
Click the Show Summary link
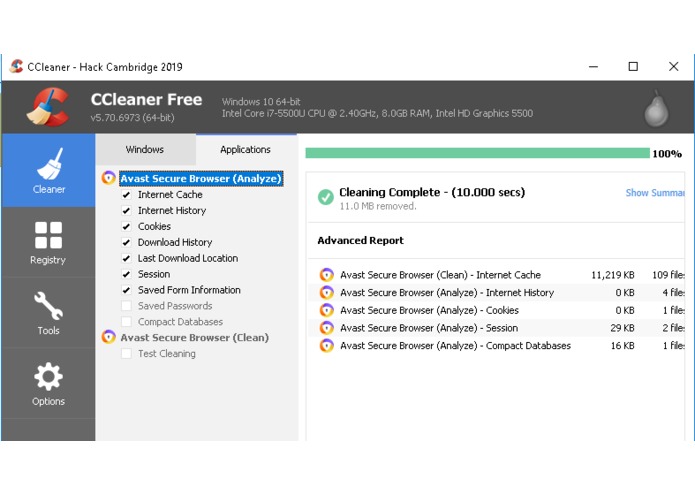655,193
